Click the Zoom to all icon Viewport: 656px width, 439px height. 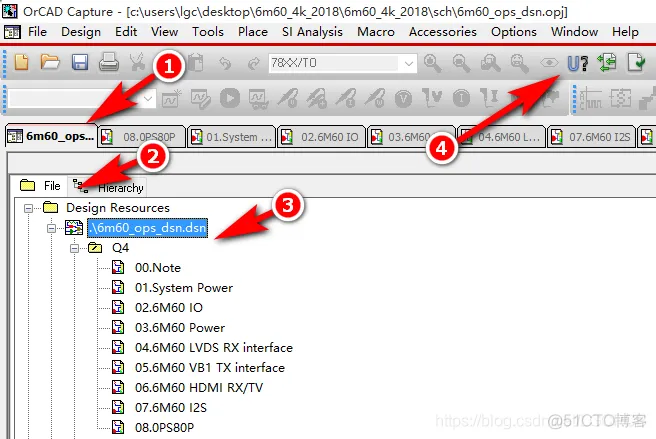click(x=519, y=63)
